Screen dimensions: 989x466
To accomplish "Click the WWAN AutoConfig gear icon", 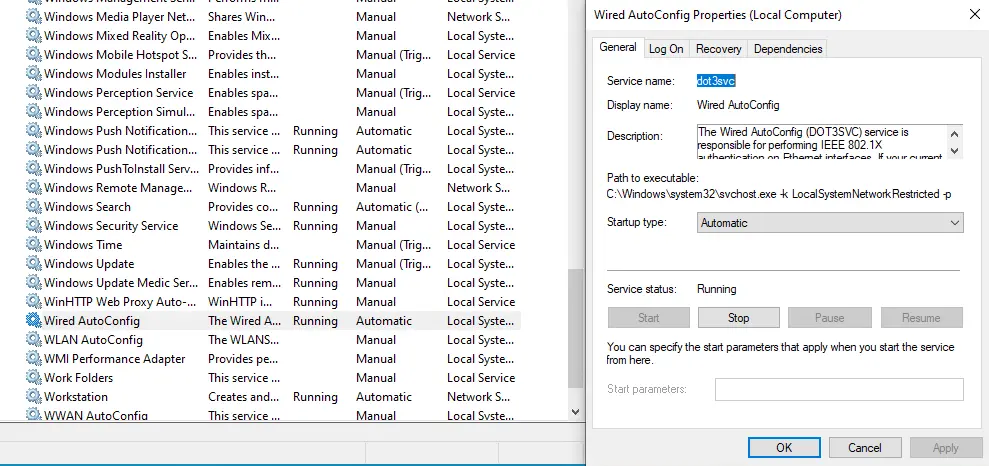I will pos(33,416).
